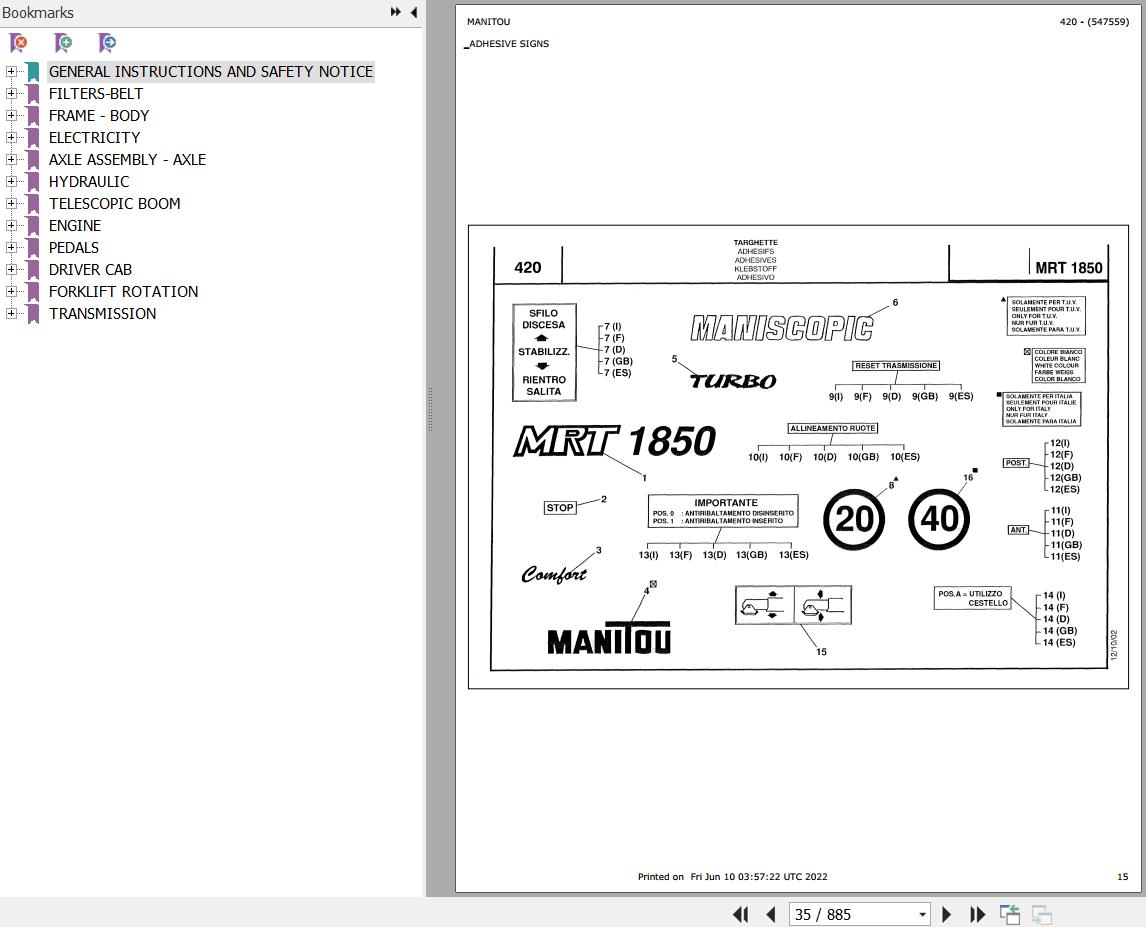The width and height of the screenshot is (1146, 927).
Task: Jump to the last page
Action: point(977,914)
